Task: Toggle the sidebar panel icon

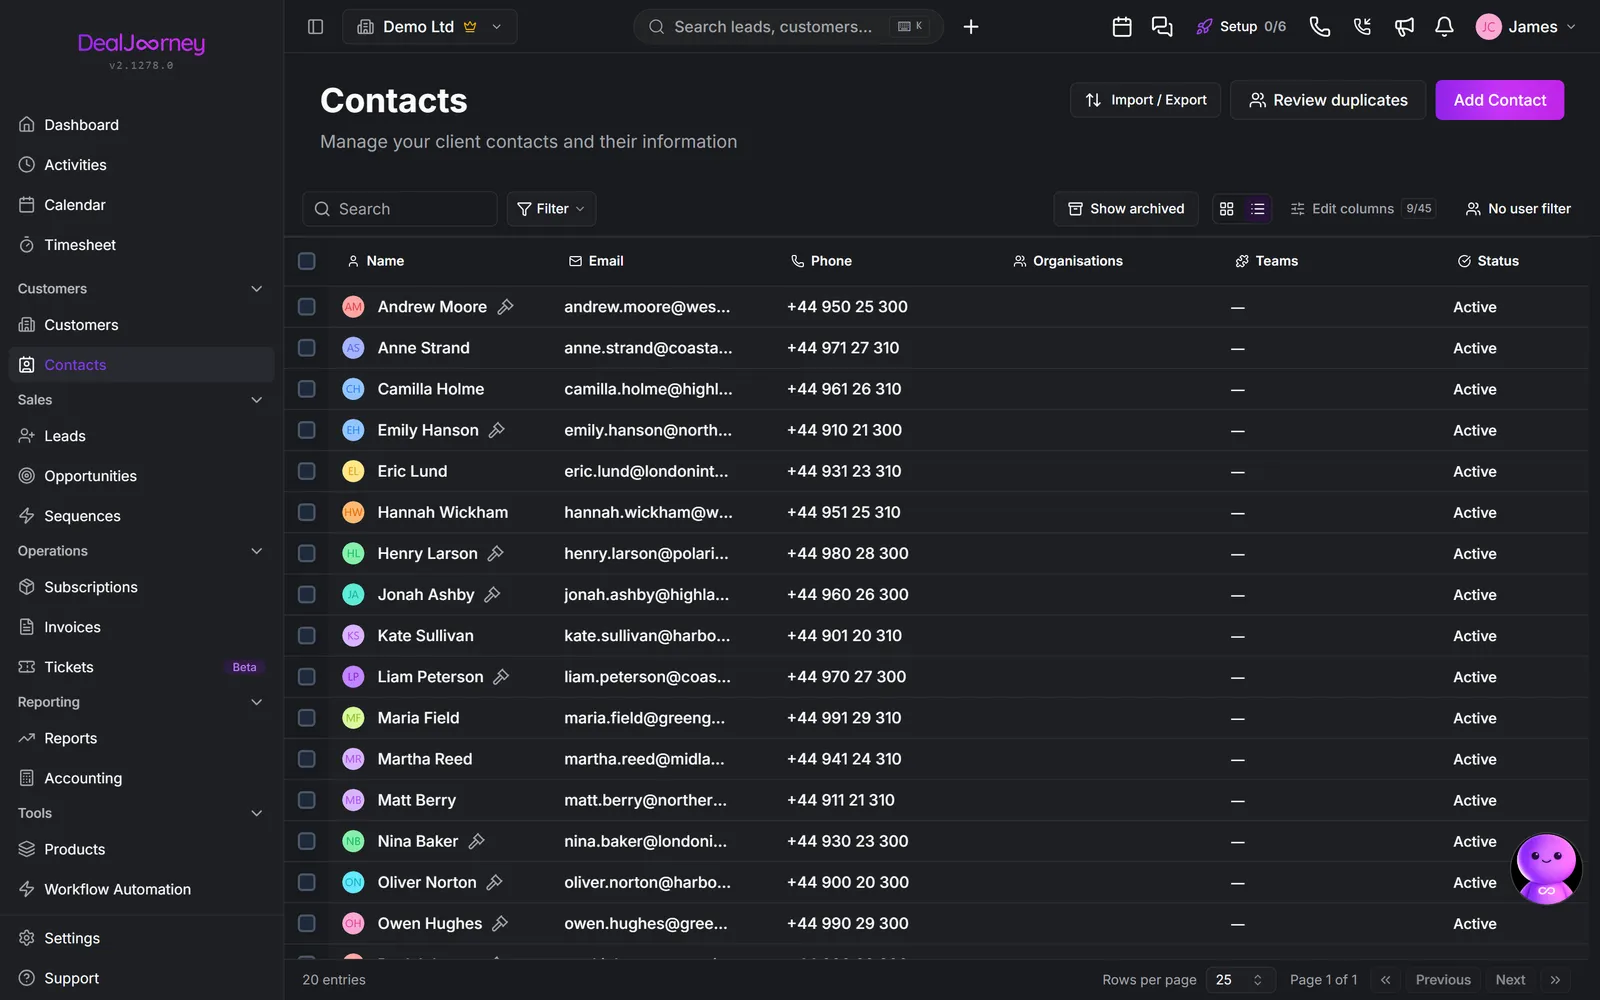Action: 315,27
